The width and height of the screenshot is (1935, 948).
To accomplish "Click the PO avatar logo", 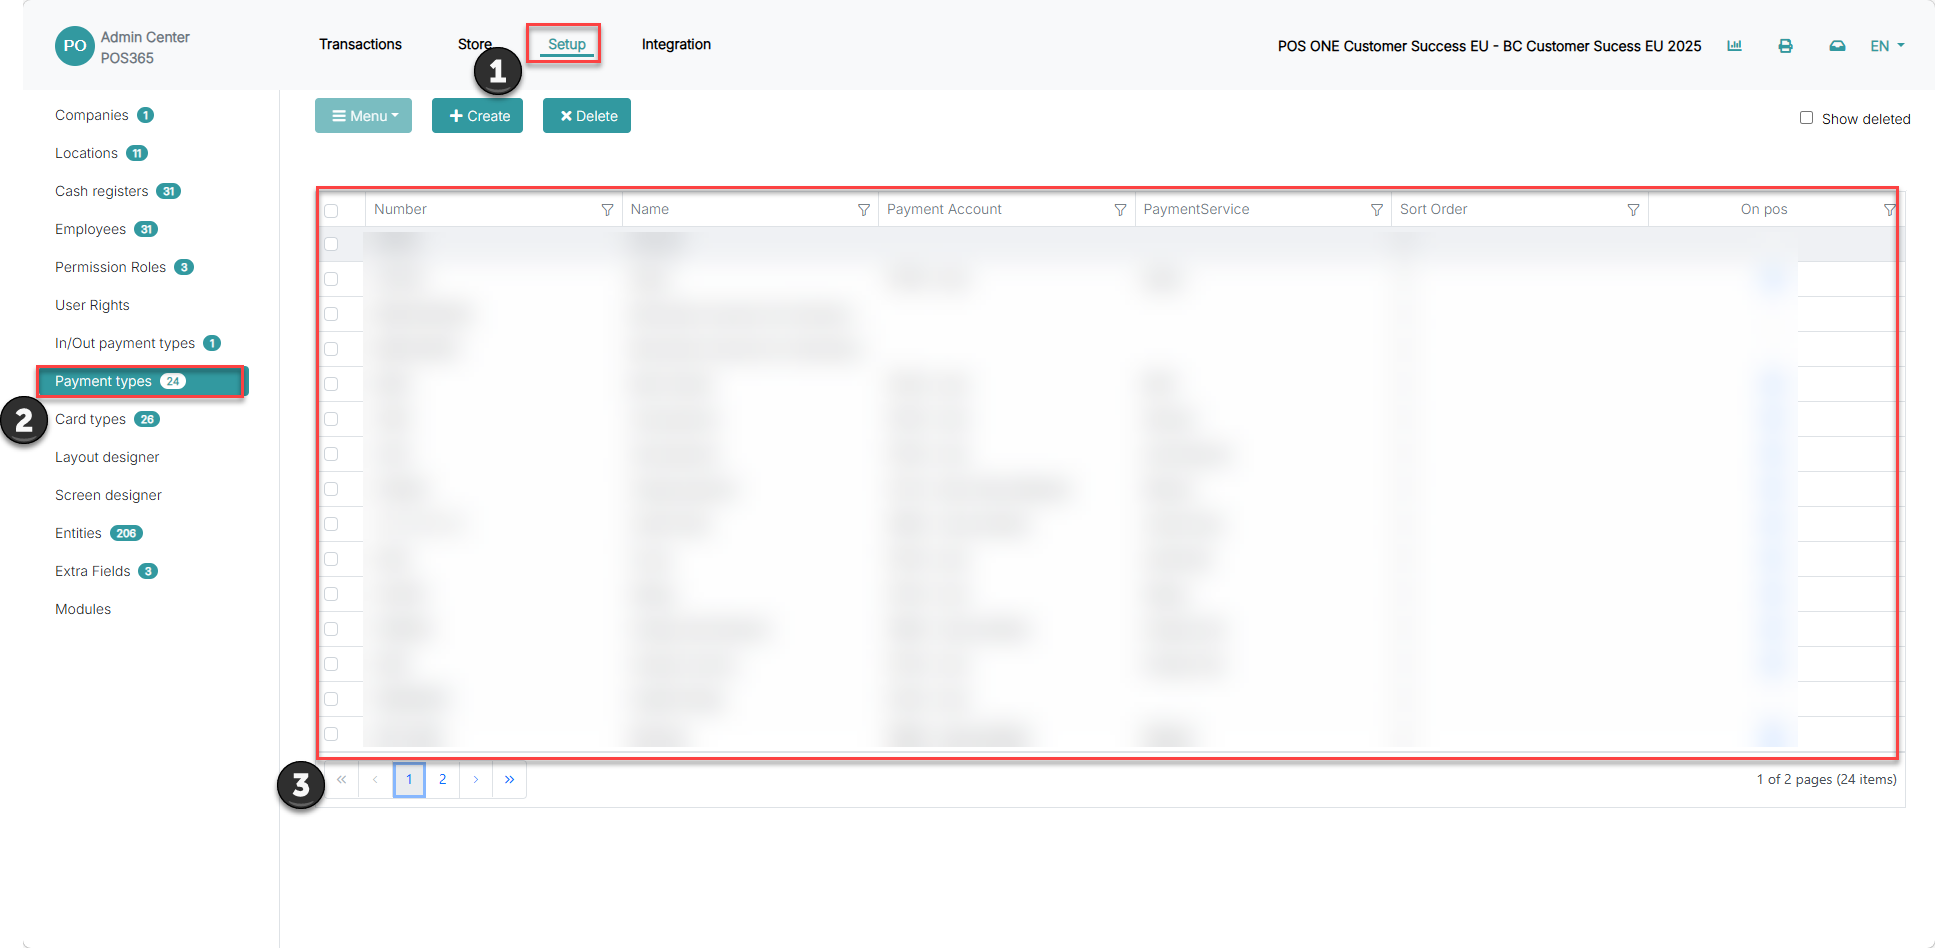I will click(75, 46).
